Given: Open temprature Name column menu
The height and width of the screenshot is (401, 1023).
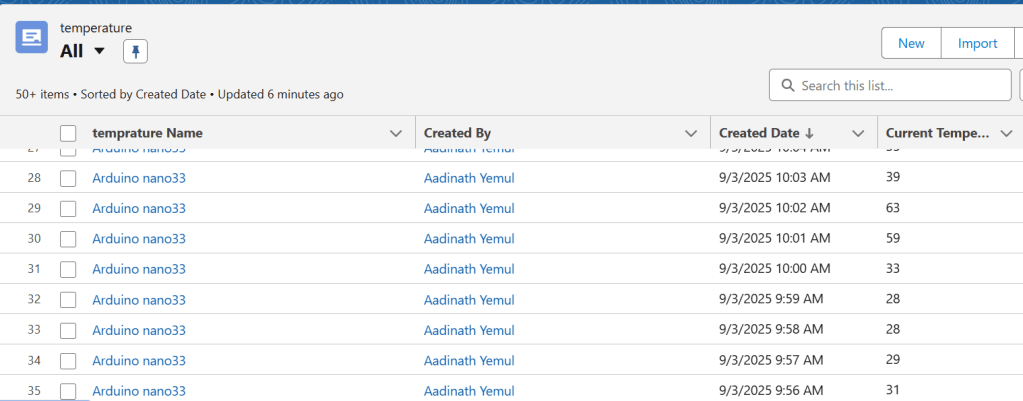Looking at the screenshot, I should (396, 133).
